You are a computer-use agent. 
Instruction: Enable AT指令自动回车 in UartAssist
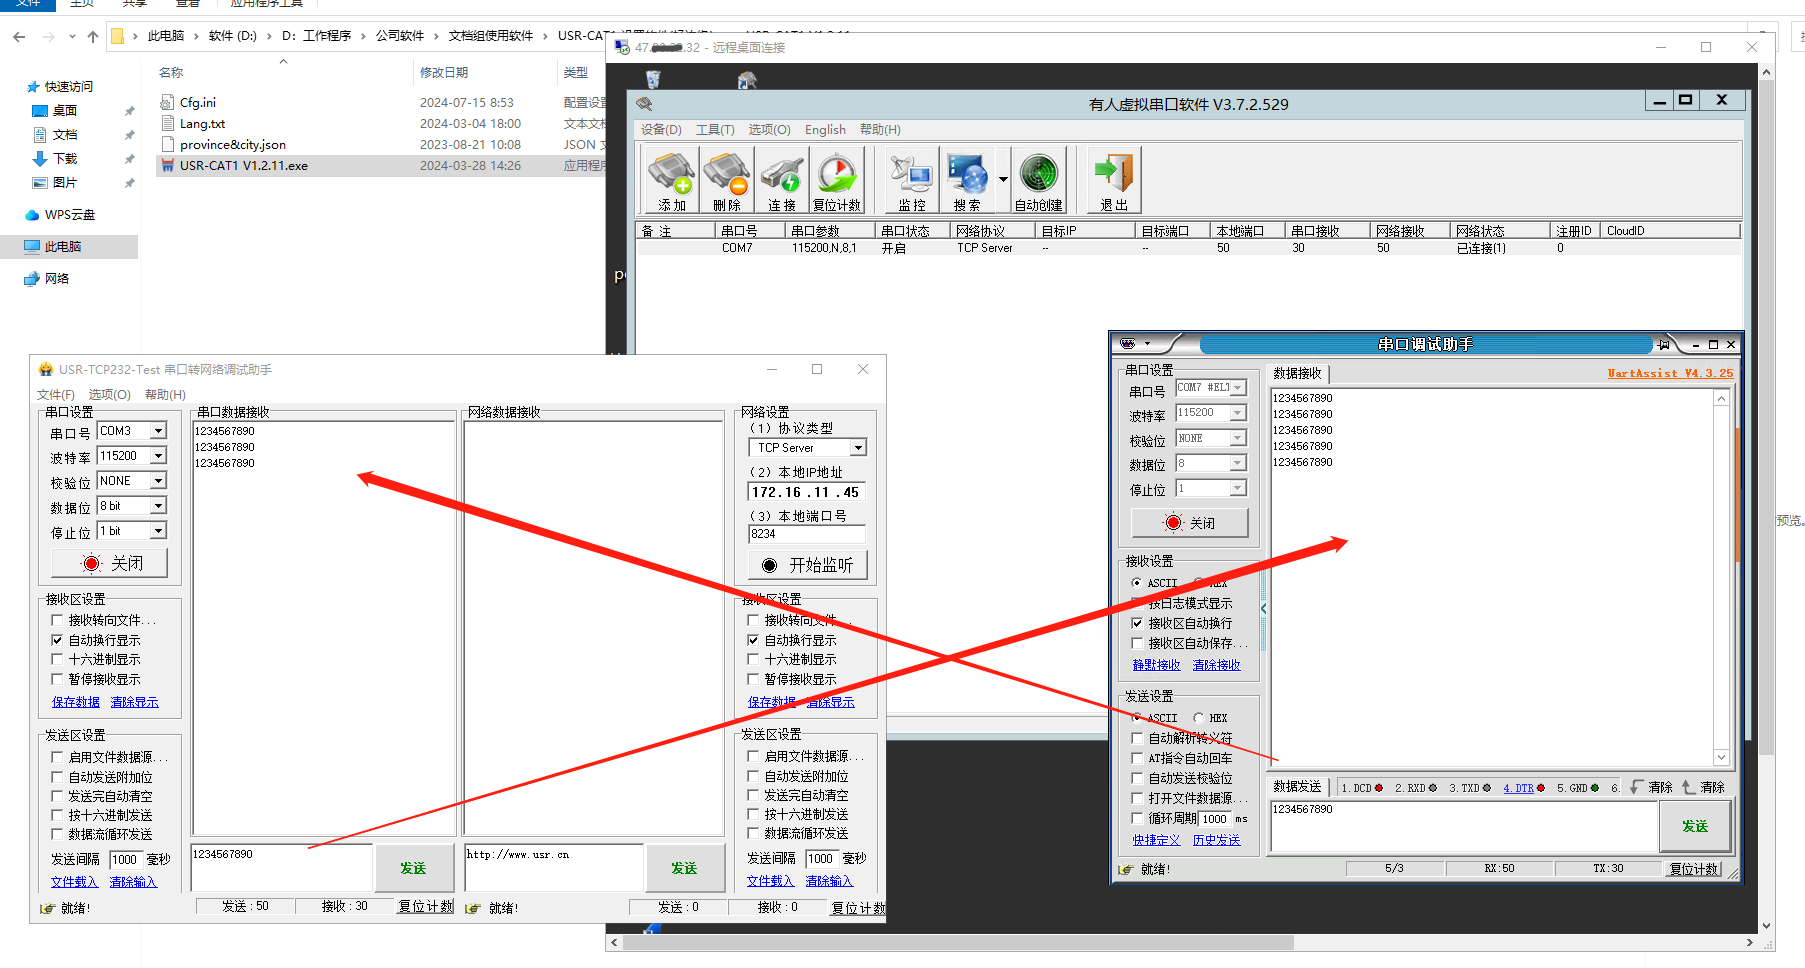1137,758
